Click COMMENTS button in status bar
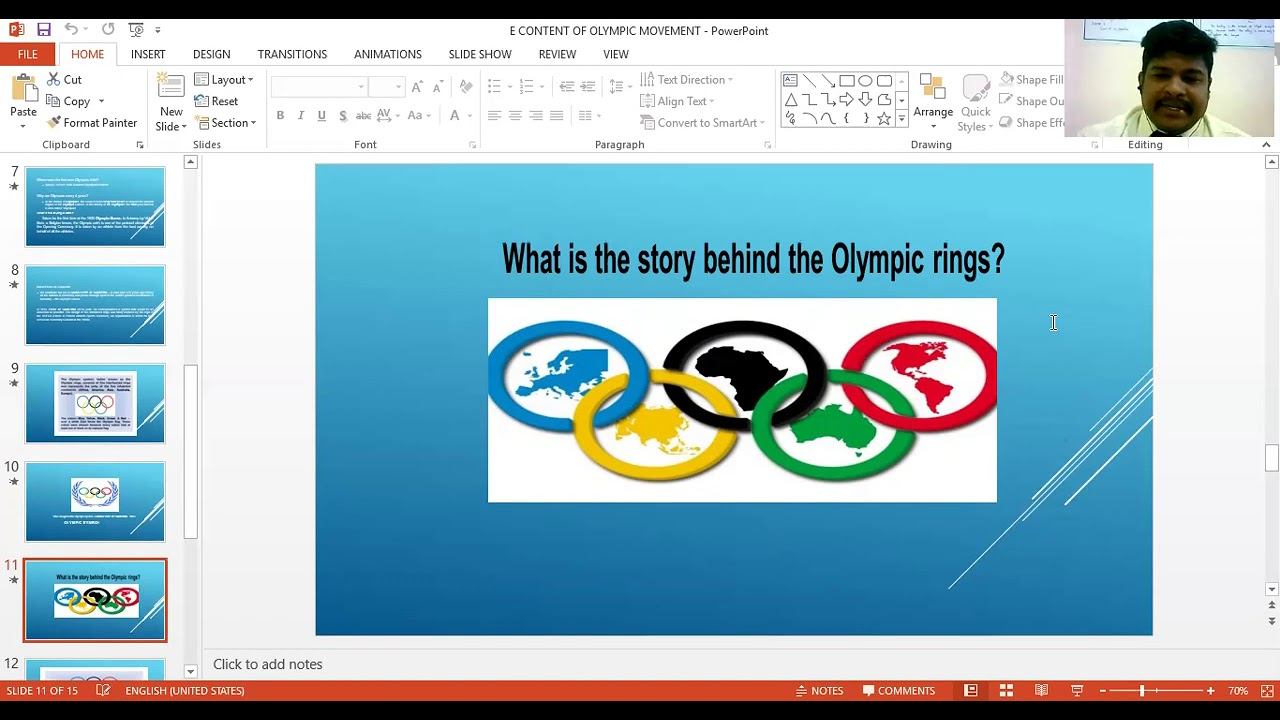 tap(899, 691)
